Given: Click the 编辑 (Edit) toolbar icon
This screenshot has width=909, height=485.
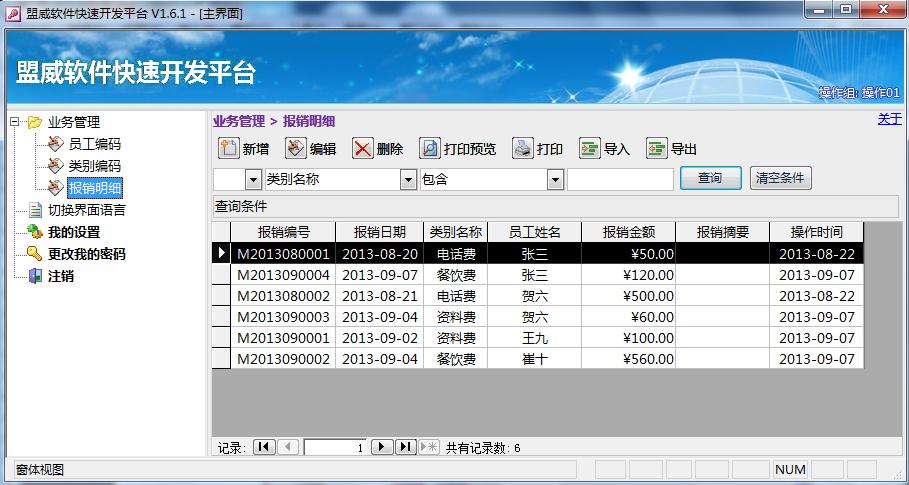Looking at the screenshot, I should [296, 148].
